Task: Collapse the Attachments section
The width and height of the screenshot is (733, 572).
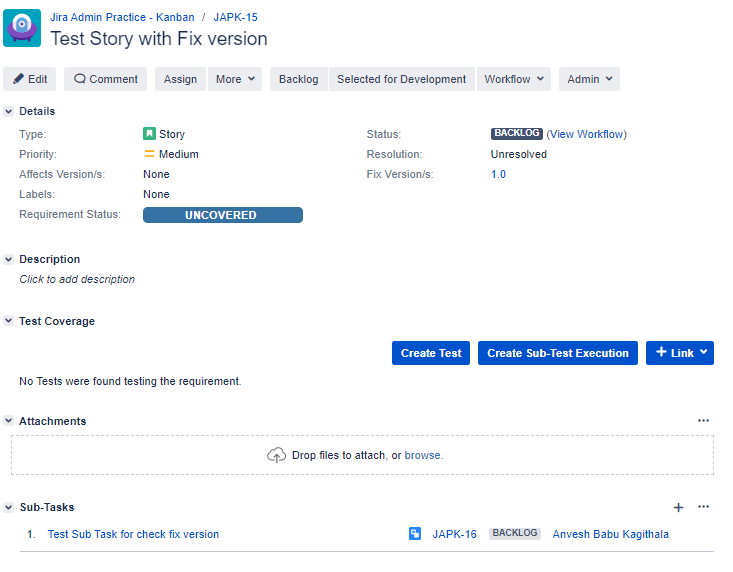Action: 8,421
